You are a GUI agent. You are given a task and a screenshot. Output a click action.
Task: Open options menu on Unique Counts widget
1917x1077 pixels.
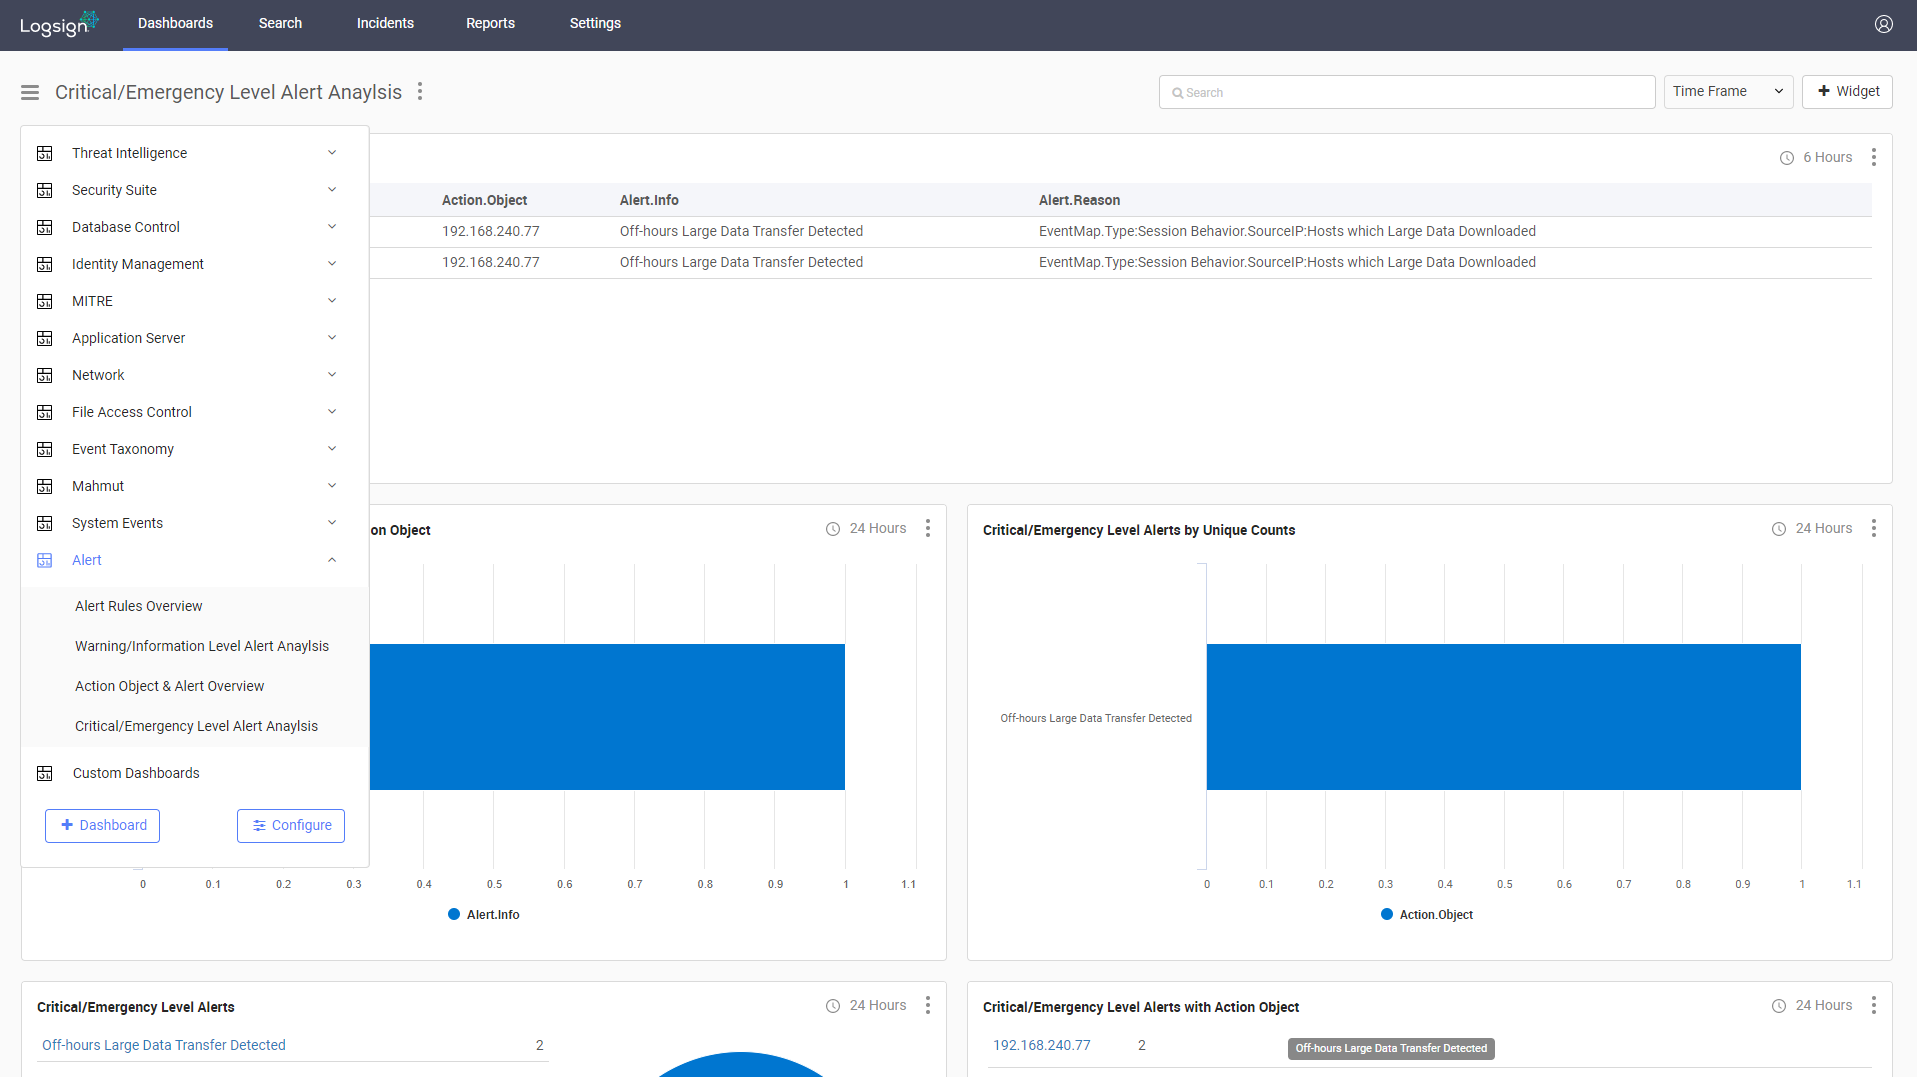(1874, 528)
